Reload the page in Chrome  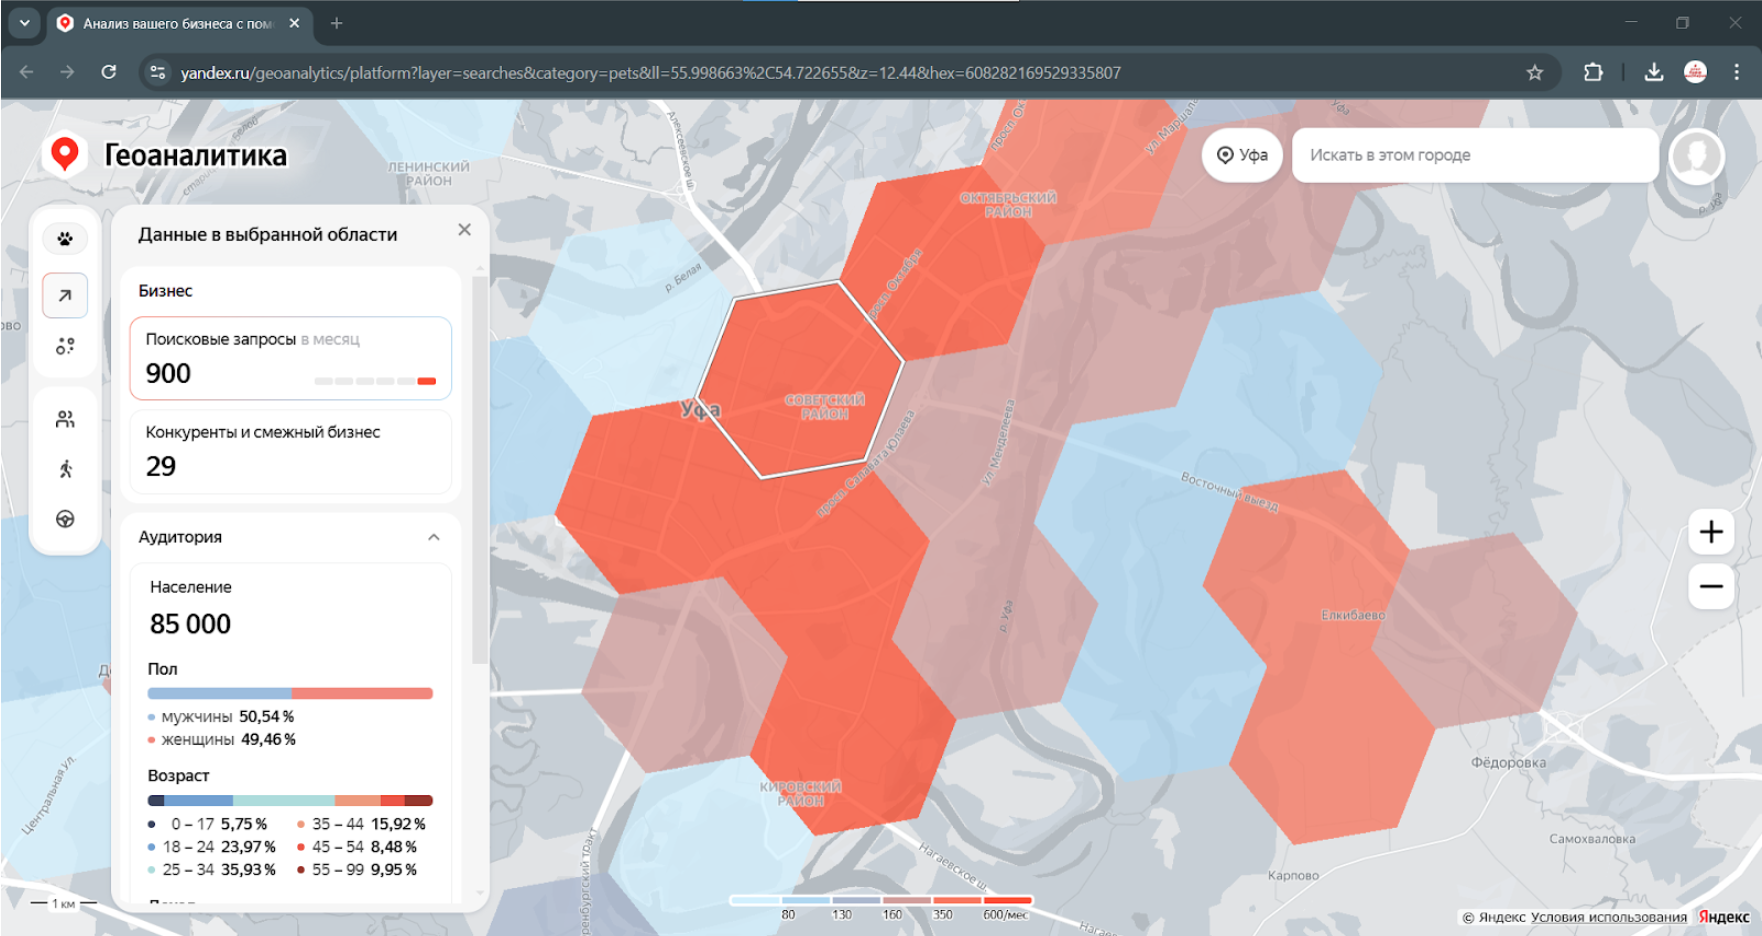pos(109,72)
